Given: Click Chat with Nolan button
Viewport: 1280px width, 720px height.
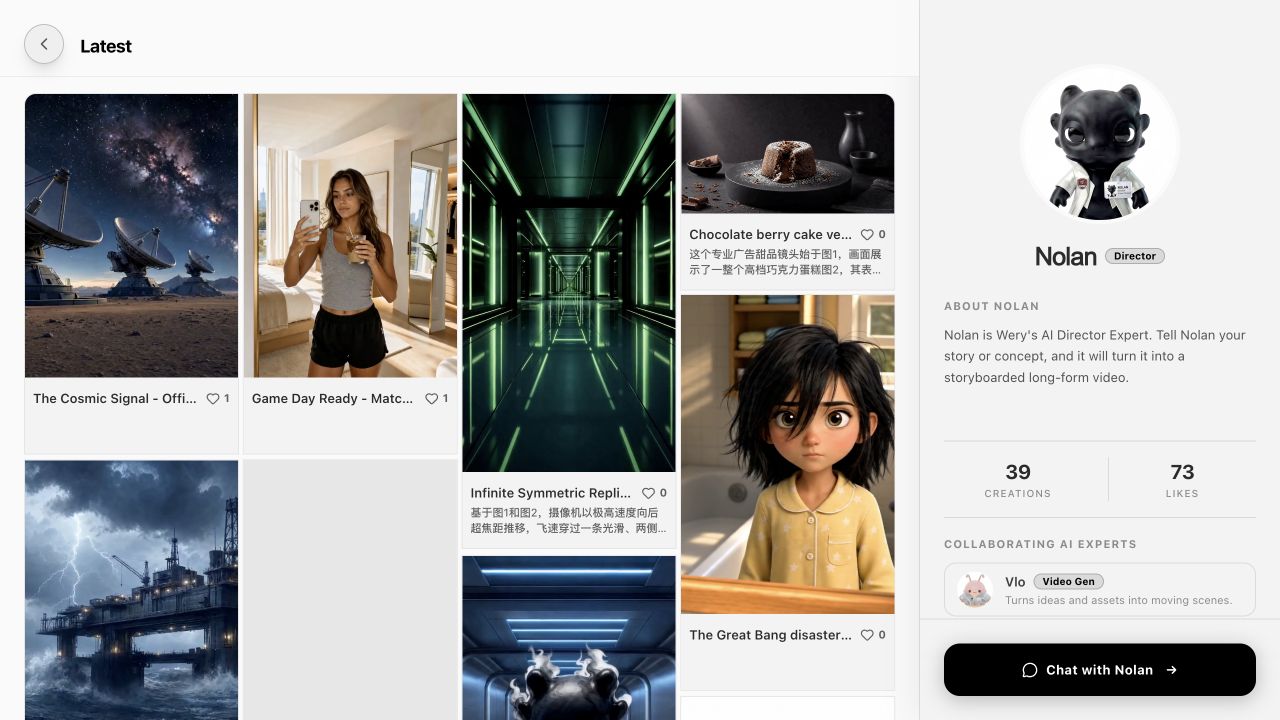Looking at the screenshot, I should point(1100,670).
